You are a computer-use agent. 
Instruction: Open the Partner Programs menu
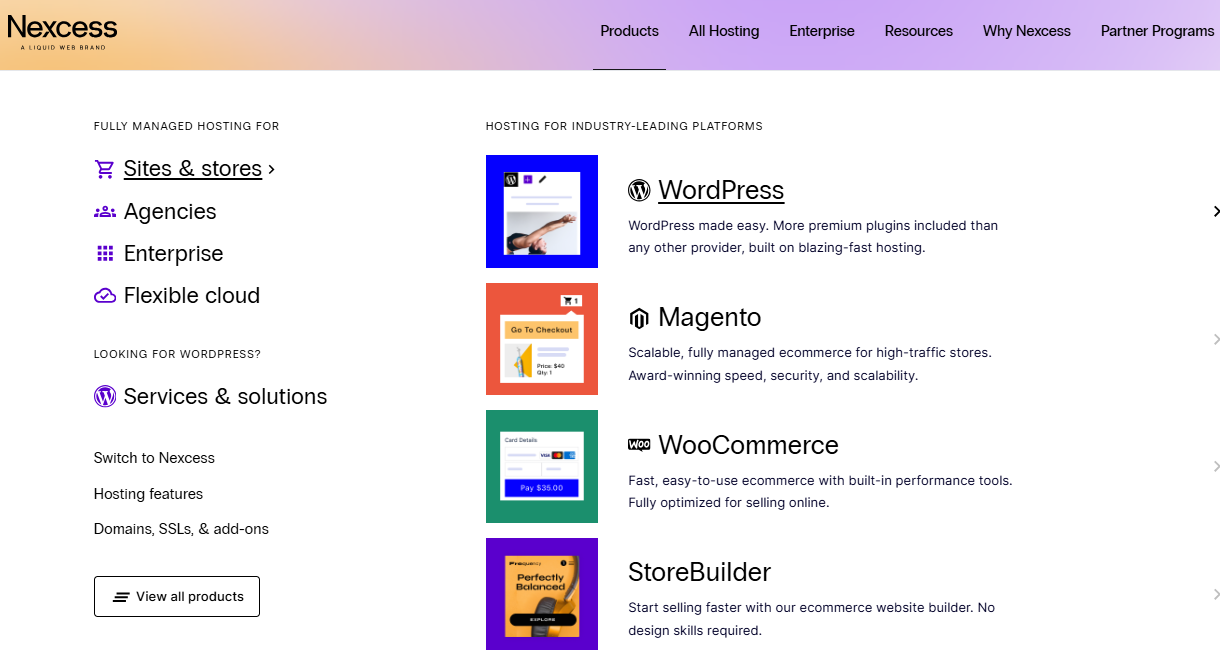(1157, 31)
